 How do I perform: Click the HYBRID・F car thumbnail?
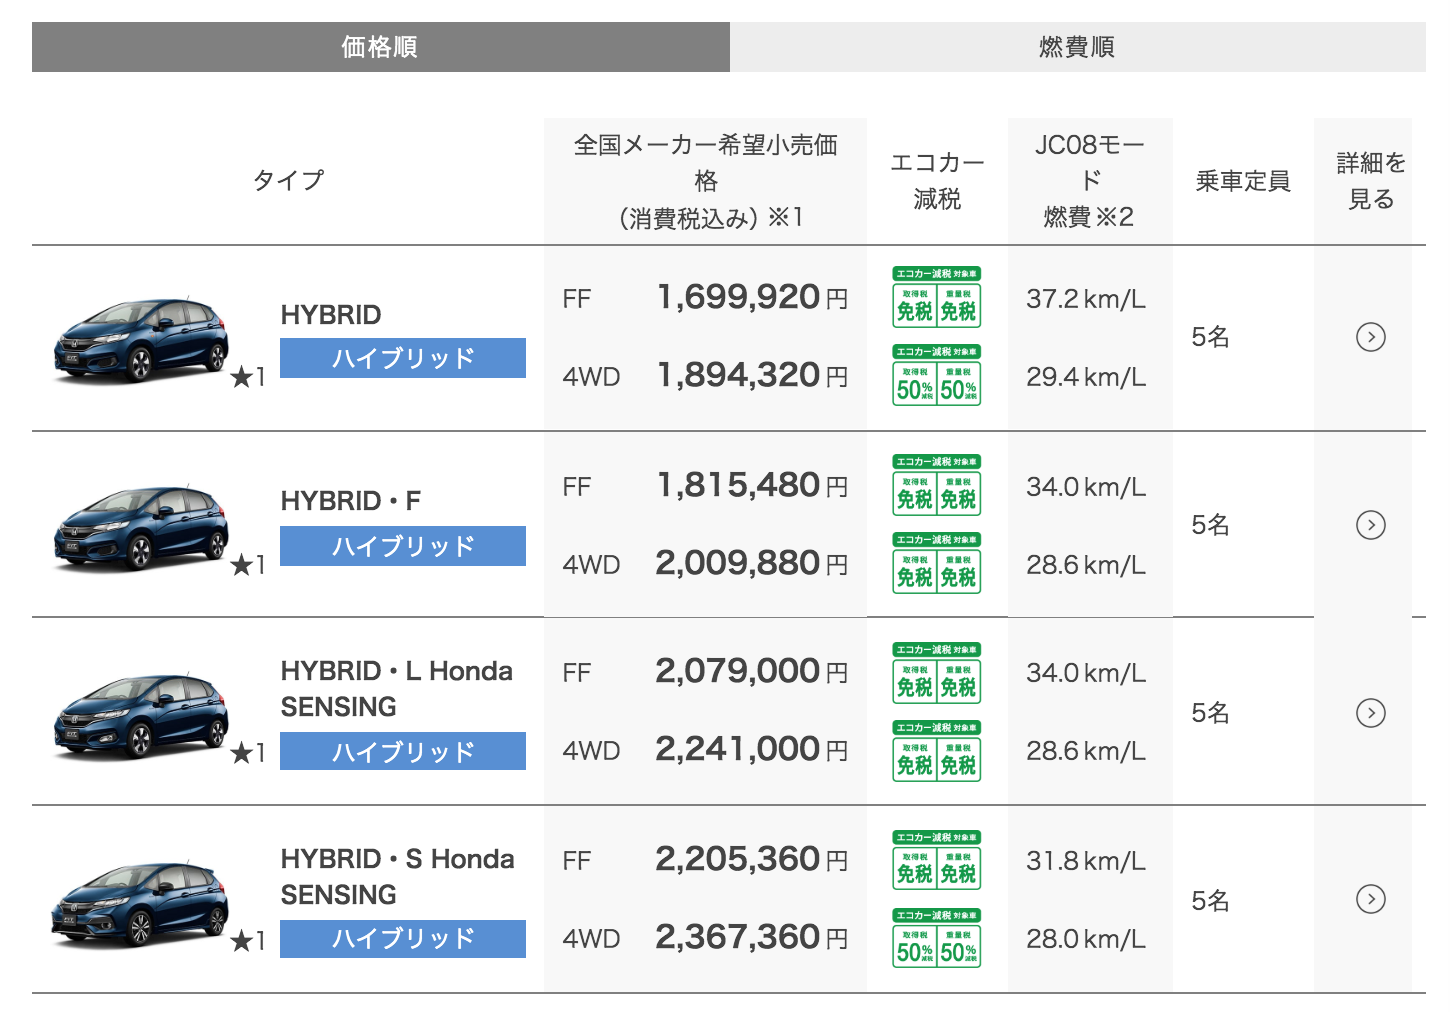point(140,528)
